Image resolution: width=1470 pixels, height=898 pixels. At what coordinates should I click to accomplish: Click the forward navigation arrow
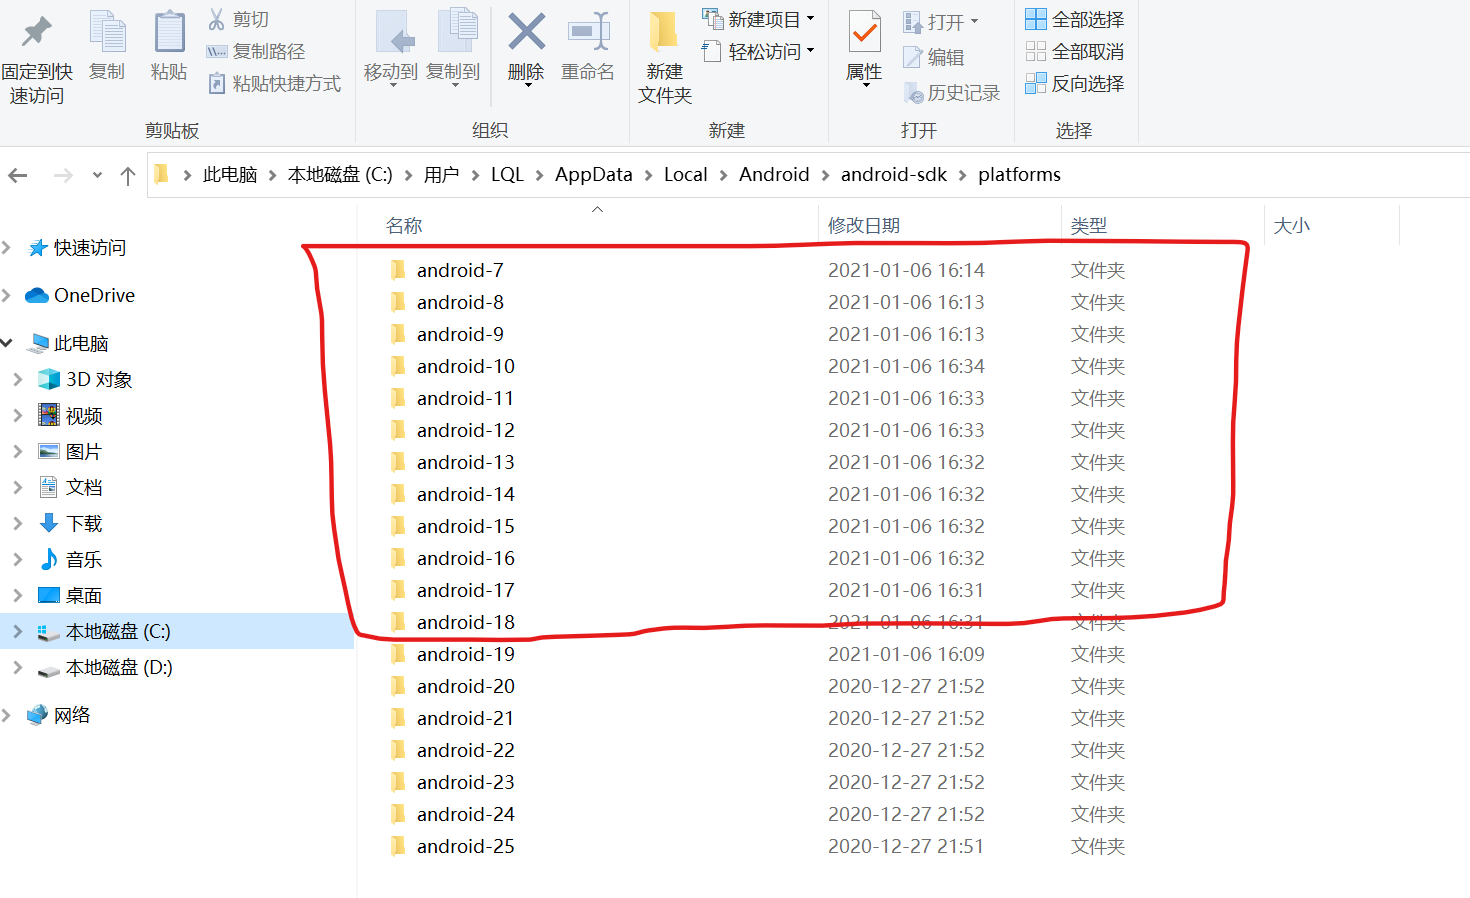coord(63,175)
